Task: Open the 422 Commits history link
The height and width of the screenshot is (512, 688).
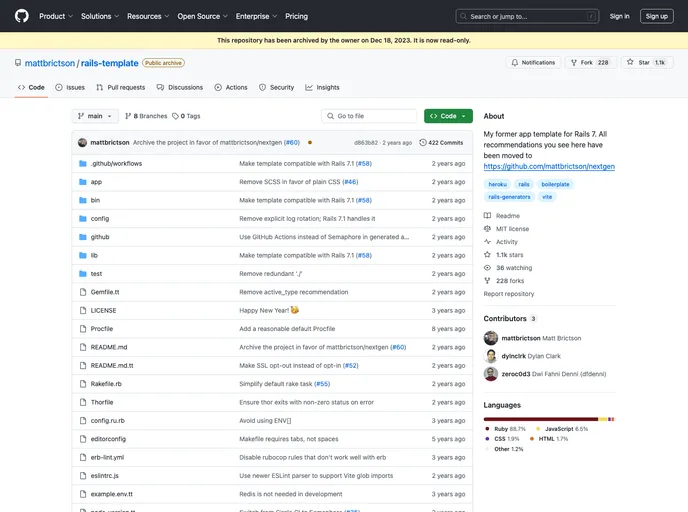Action: [x=441, y=143]
